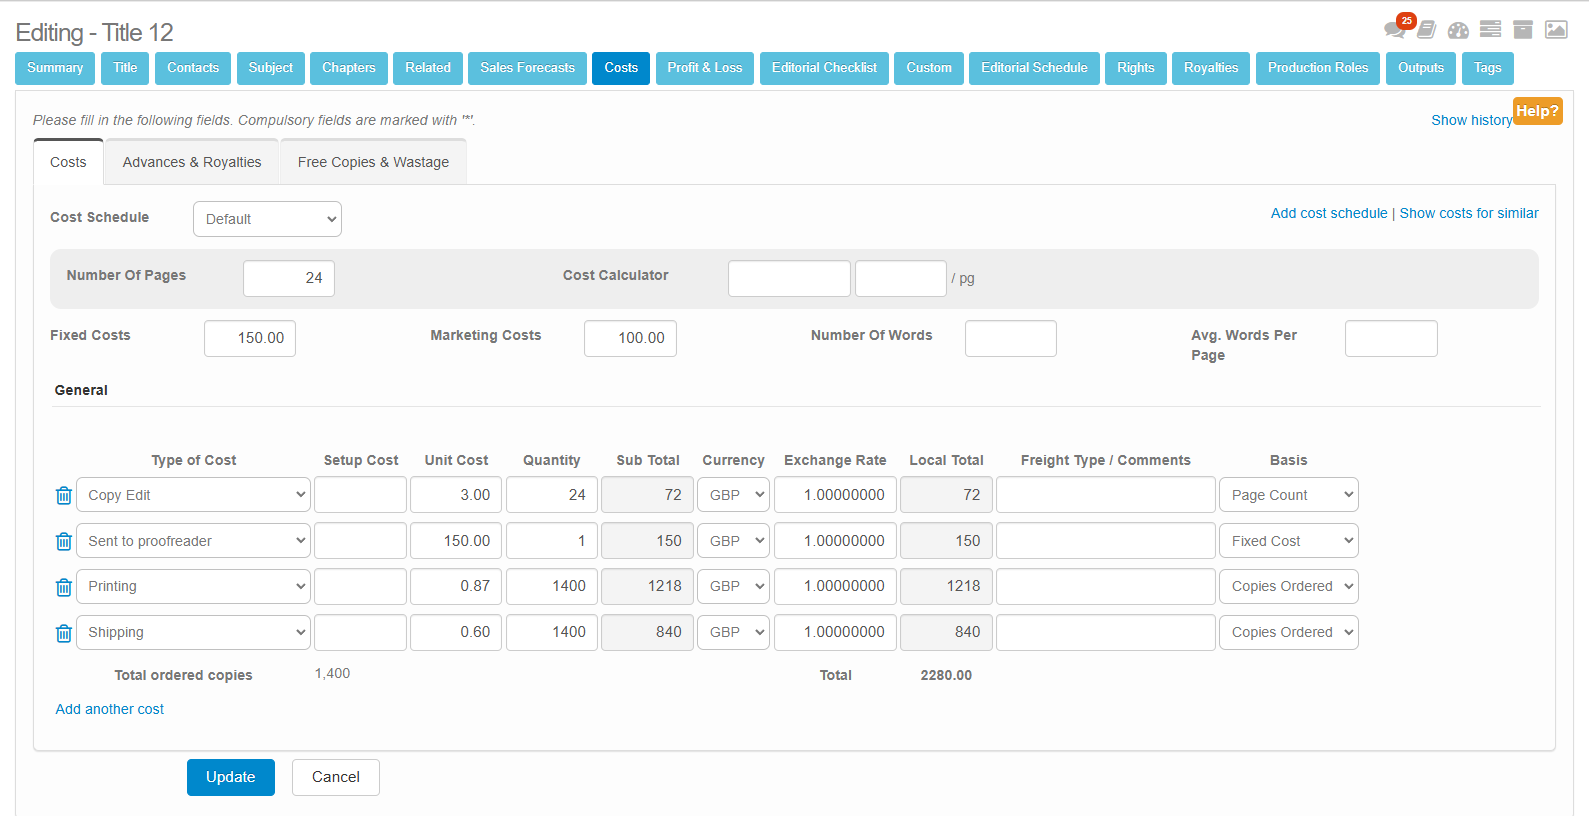Remove the Shipping cost row via trash icon
The height and width of the screenshot is (816, 1589).
point(64,633)
